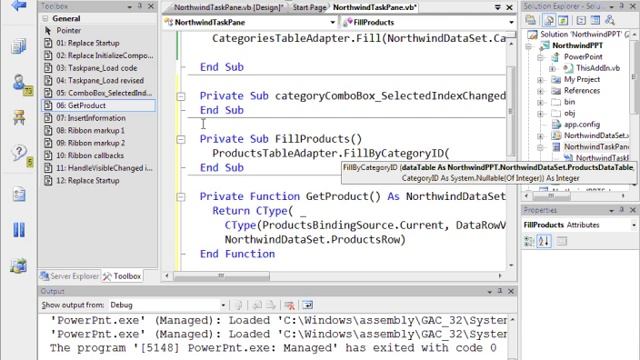Click the blue pause button in sidebar

(19, 230)
